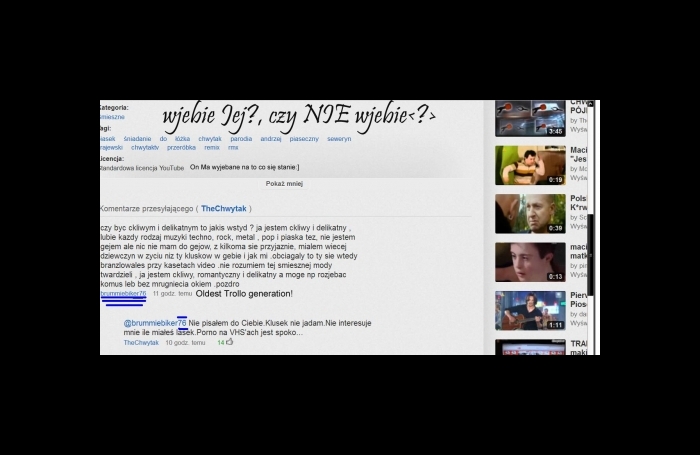Screen dimensions: 700x455
Task: Click the 'piaseczny' tag
Action: pos(304,138)
